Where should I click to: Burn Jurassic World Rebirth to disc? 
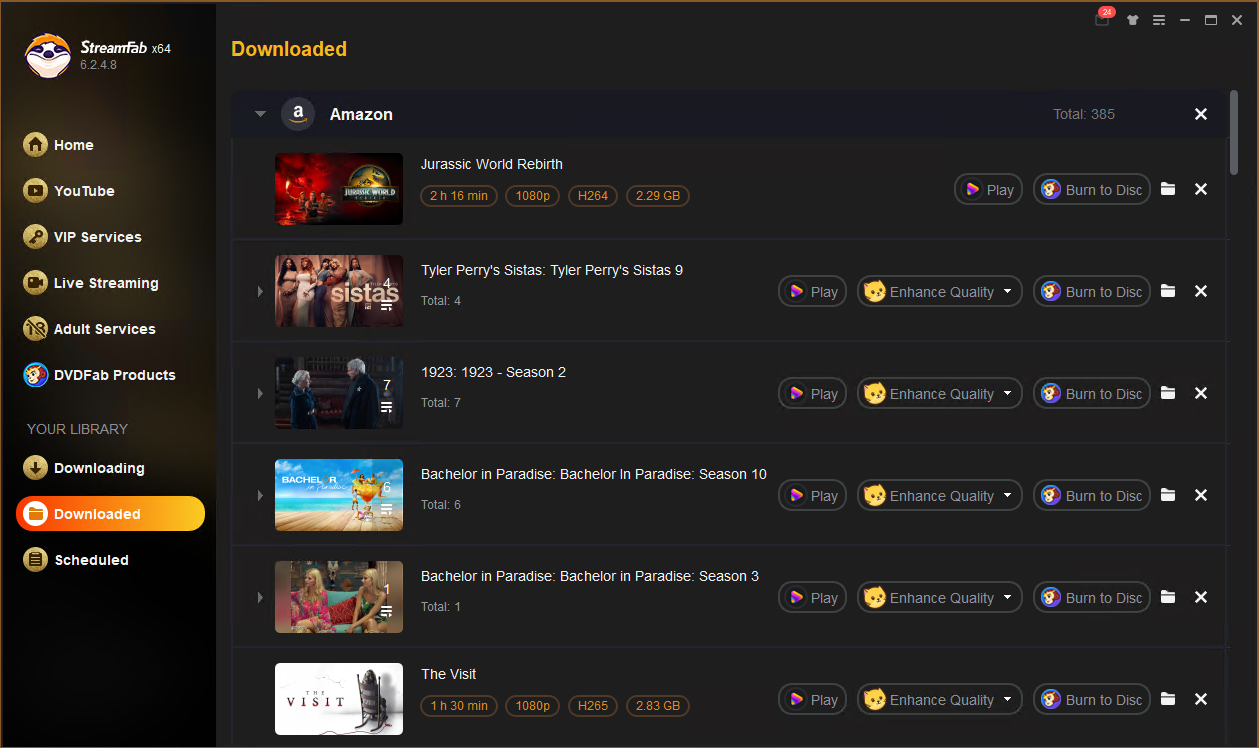tap(1092, 190)
